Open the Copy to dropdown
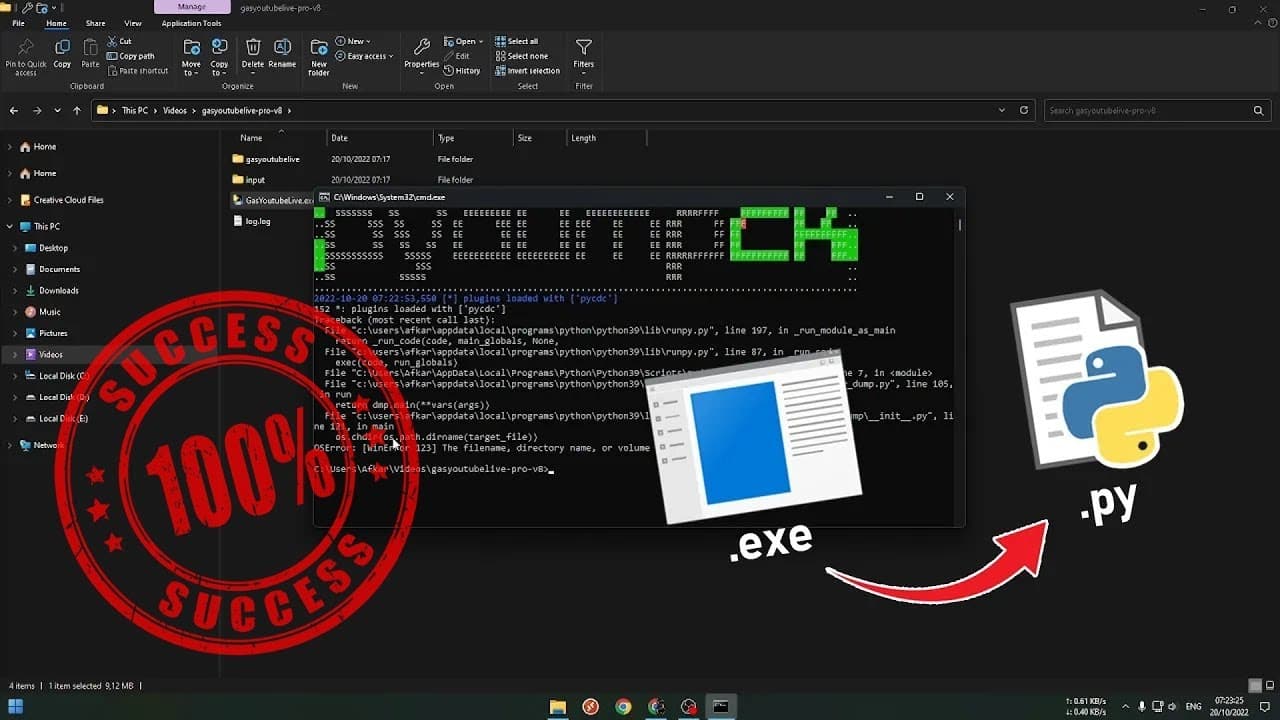The width and height of the screenshot is (1280, 720). 219,58
